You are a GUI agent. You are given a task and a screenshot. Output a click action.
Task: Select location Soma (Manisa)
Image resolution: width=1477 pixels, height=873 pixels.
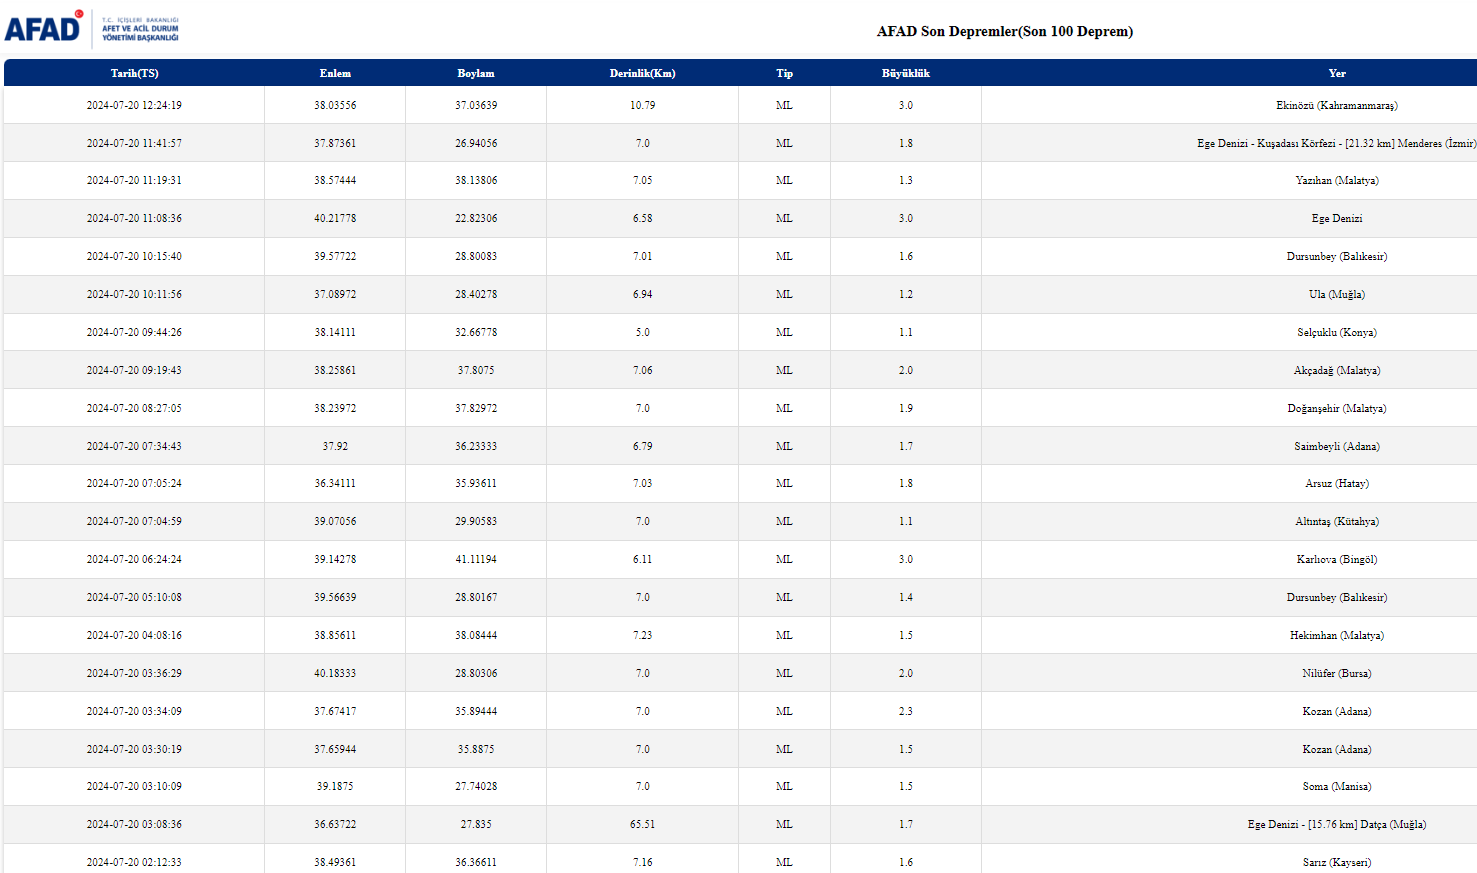coord(1337,786)
